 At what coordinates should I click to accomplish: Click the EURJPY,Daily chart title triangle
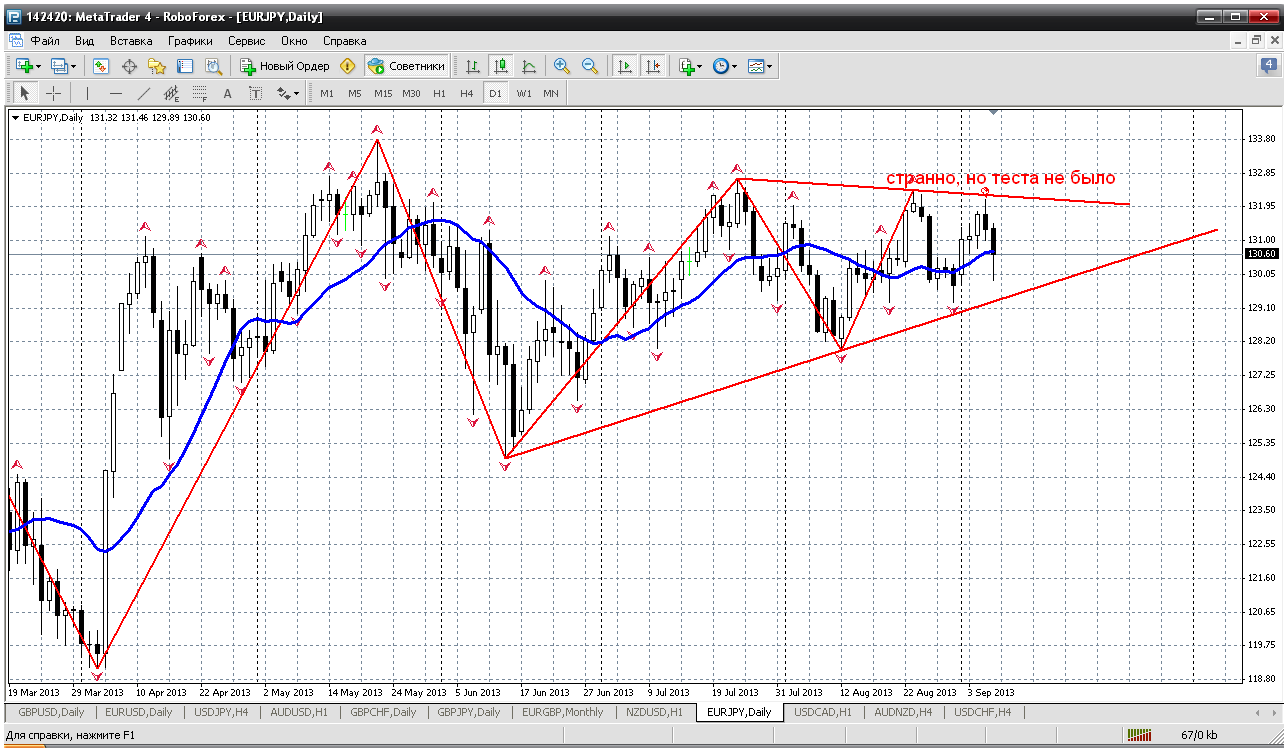16,117
